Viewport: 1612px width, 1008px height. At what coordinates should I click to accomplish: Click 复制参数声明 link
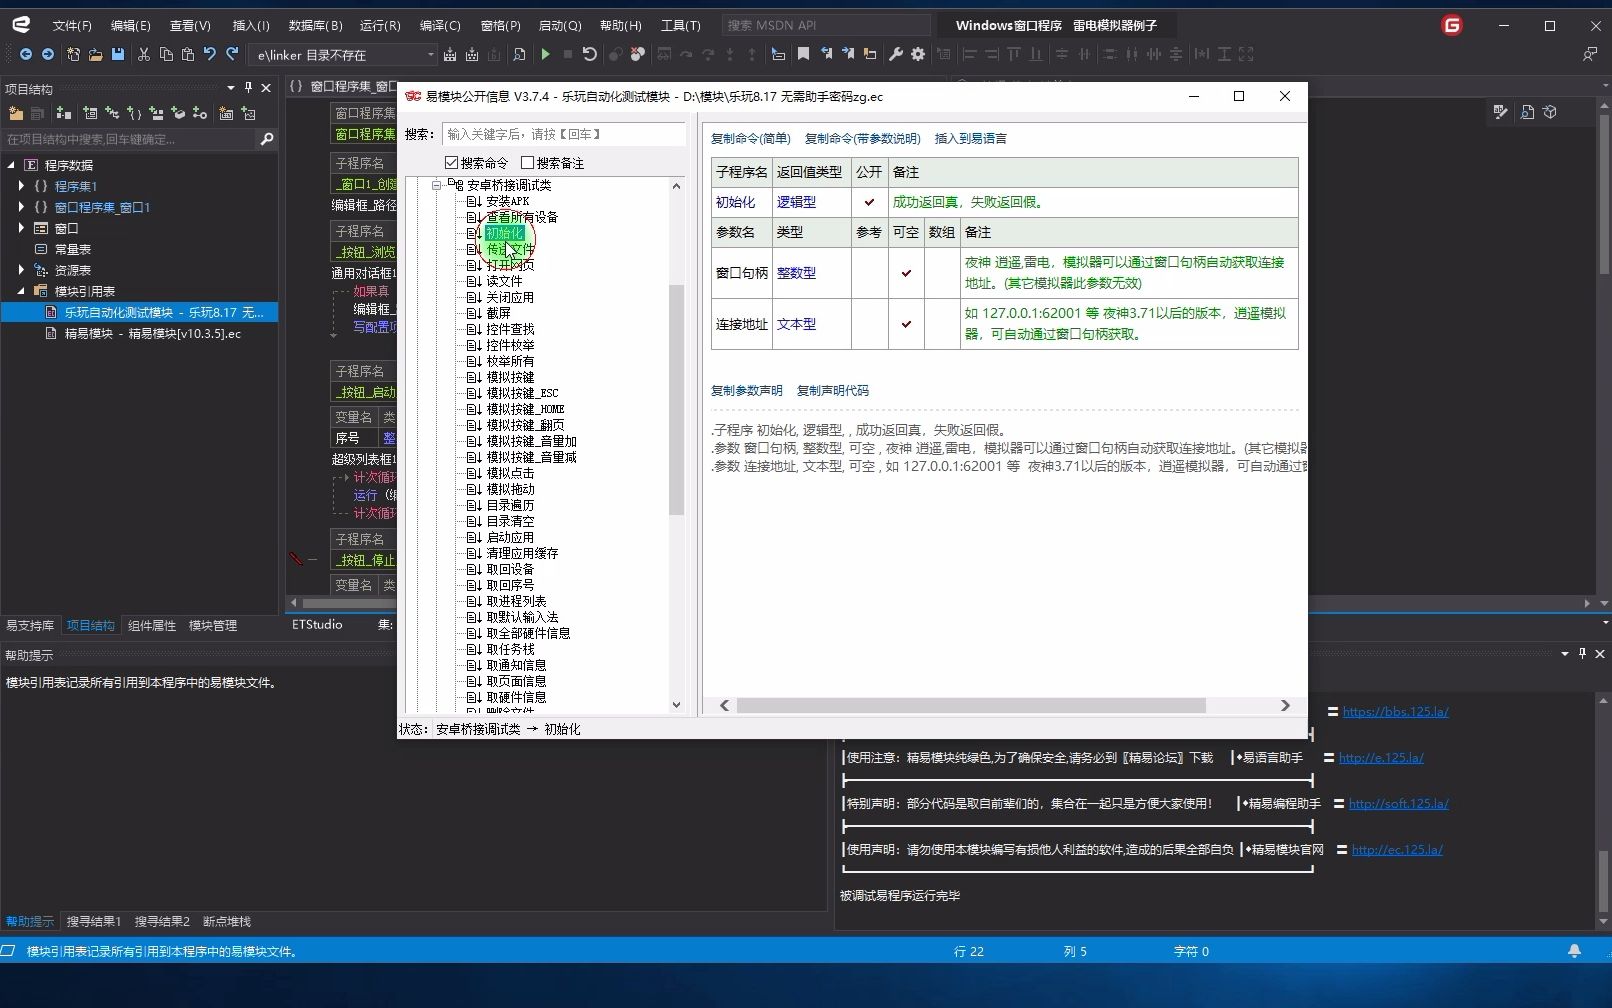click(x=746, y=391)
